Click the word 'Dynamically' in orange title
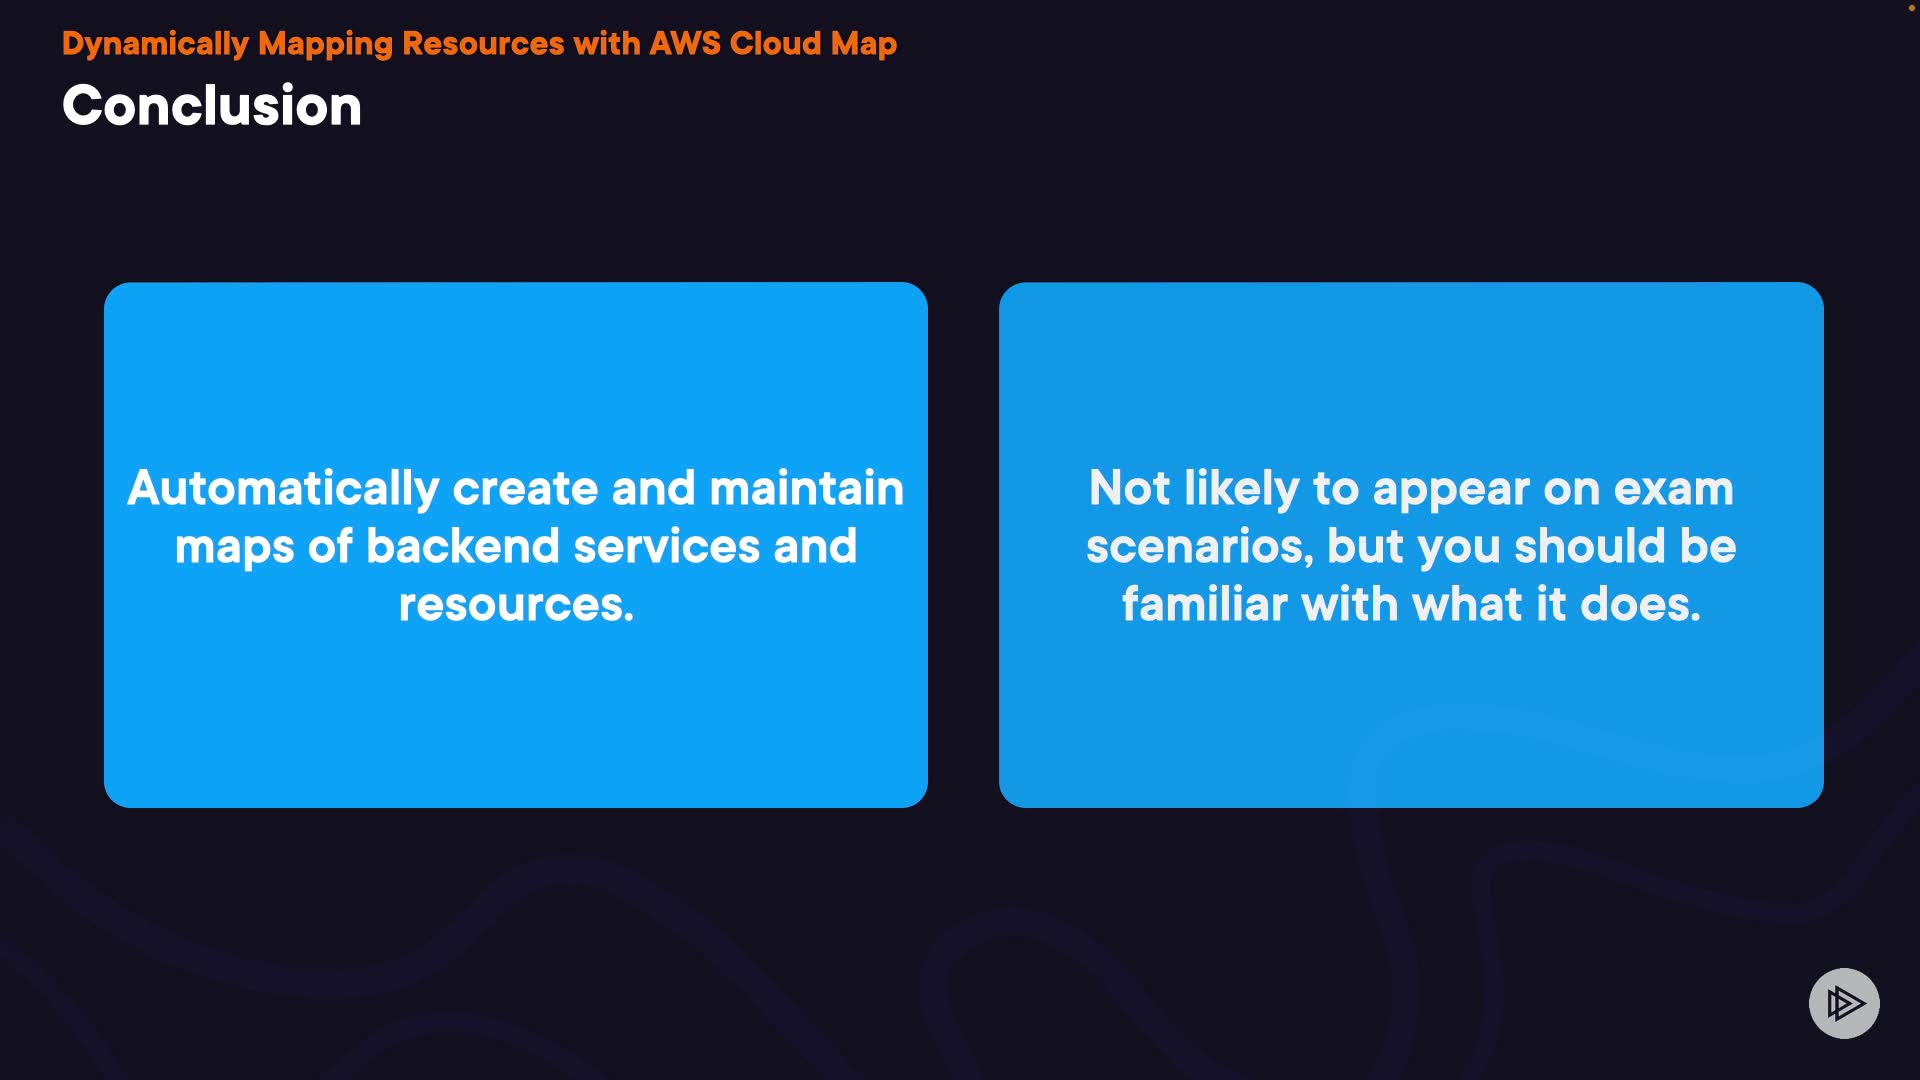Image resolution: width=1920 pixels, height=1080 pixels. [155, 43]
